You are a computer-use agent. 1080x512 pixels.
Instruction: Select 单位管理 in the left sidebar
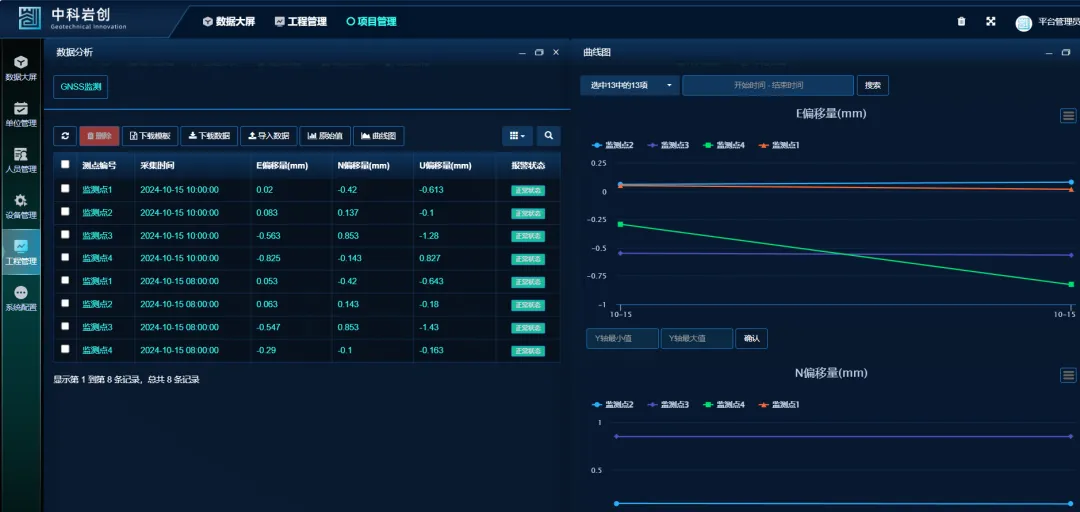(21, 114)
